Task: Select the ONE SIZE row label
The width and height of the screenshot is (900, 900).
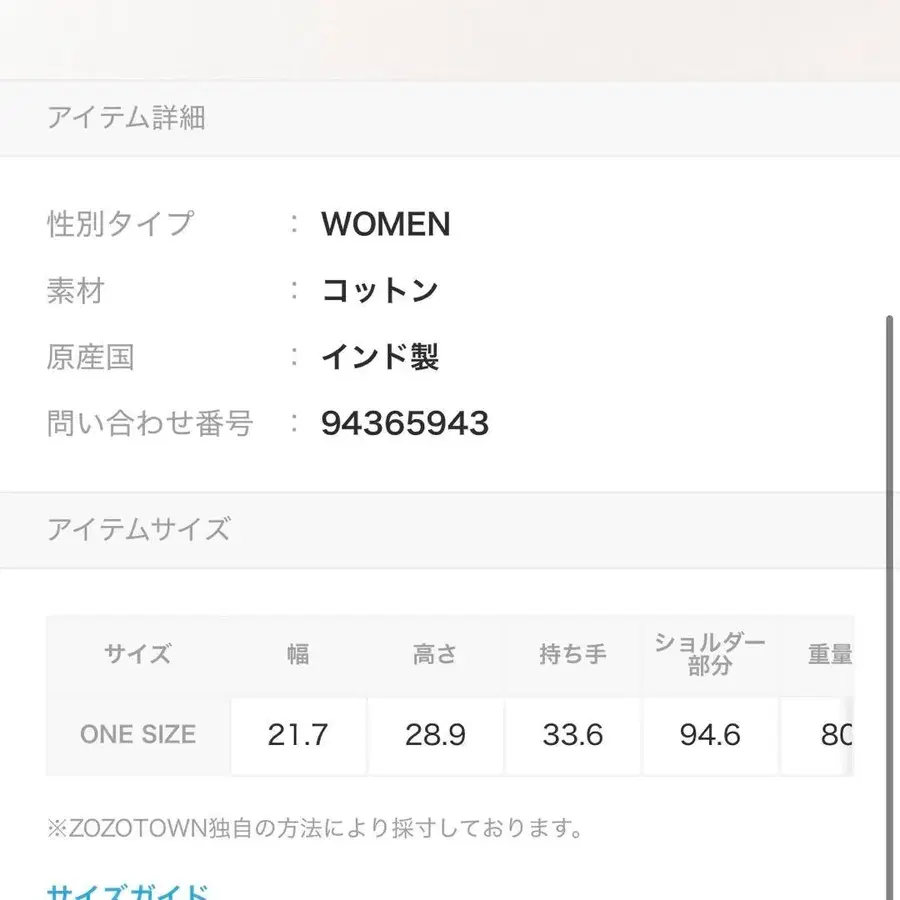Action: coord(136,735)
